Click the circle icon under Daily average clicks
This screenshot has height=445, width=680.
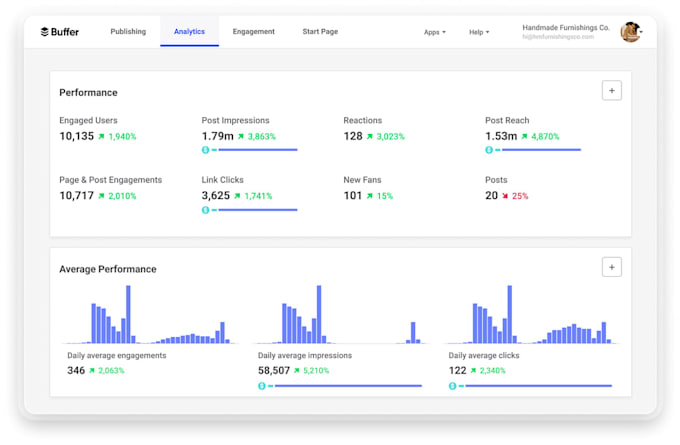tap(452, 386)
